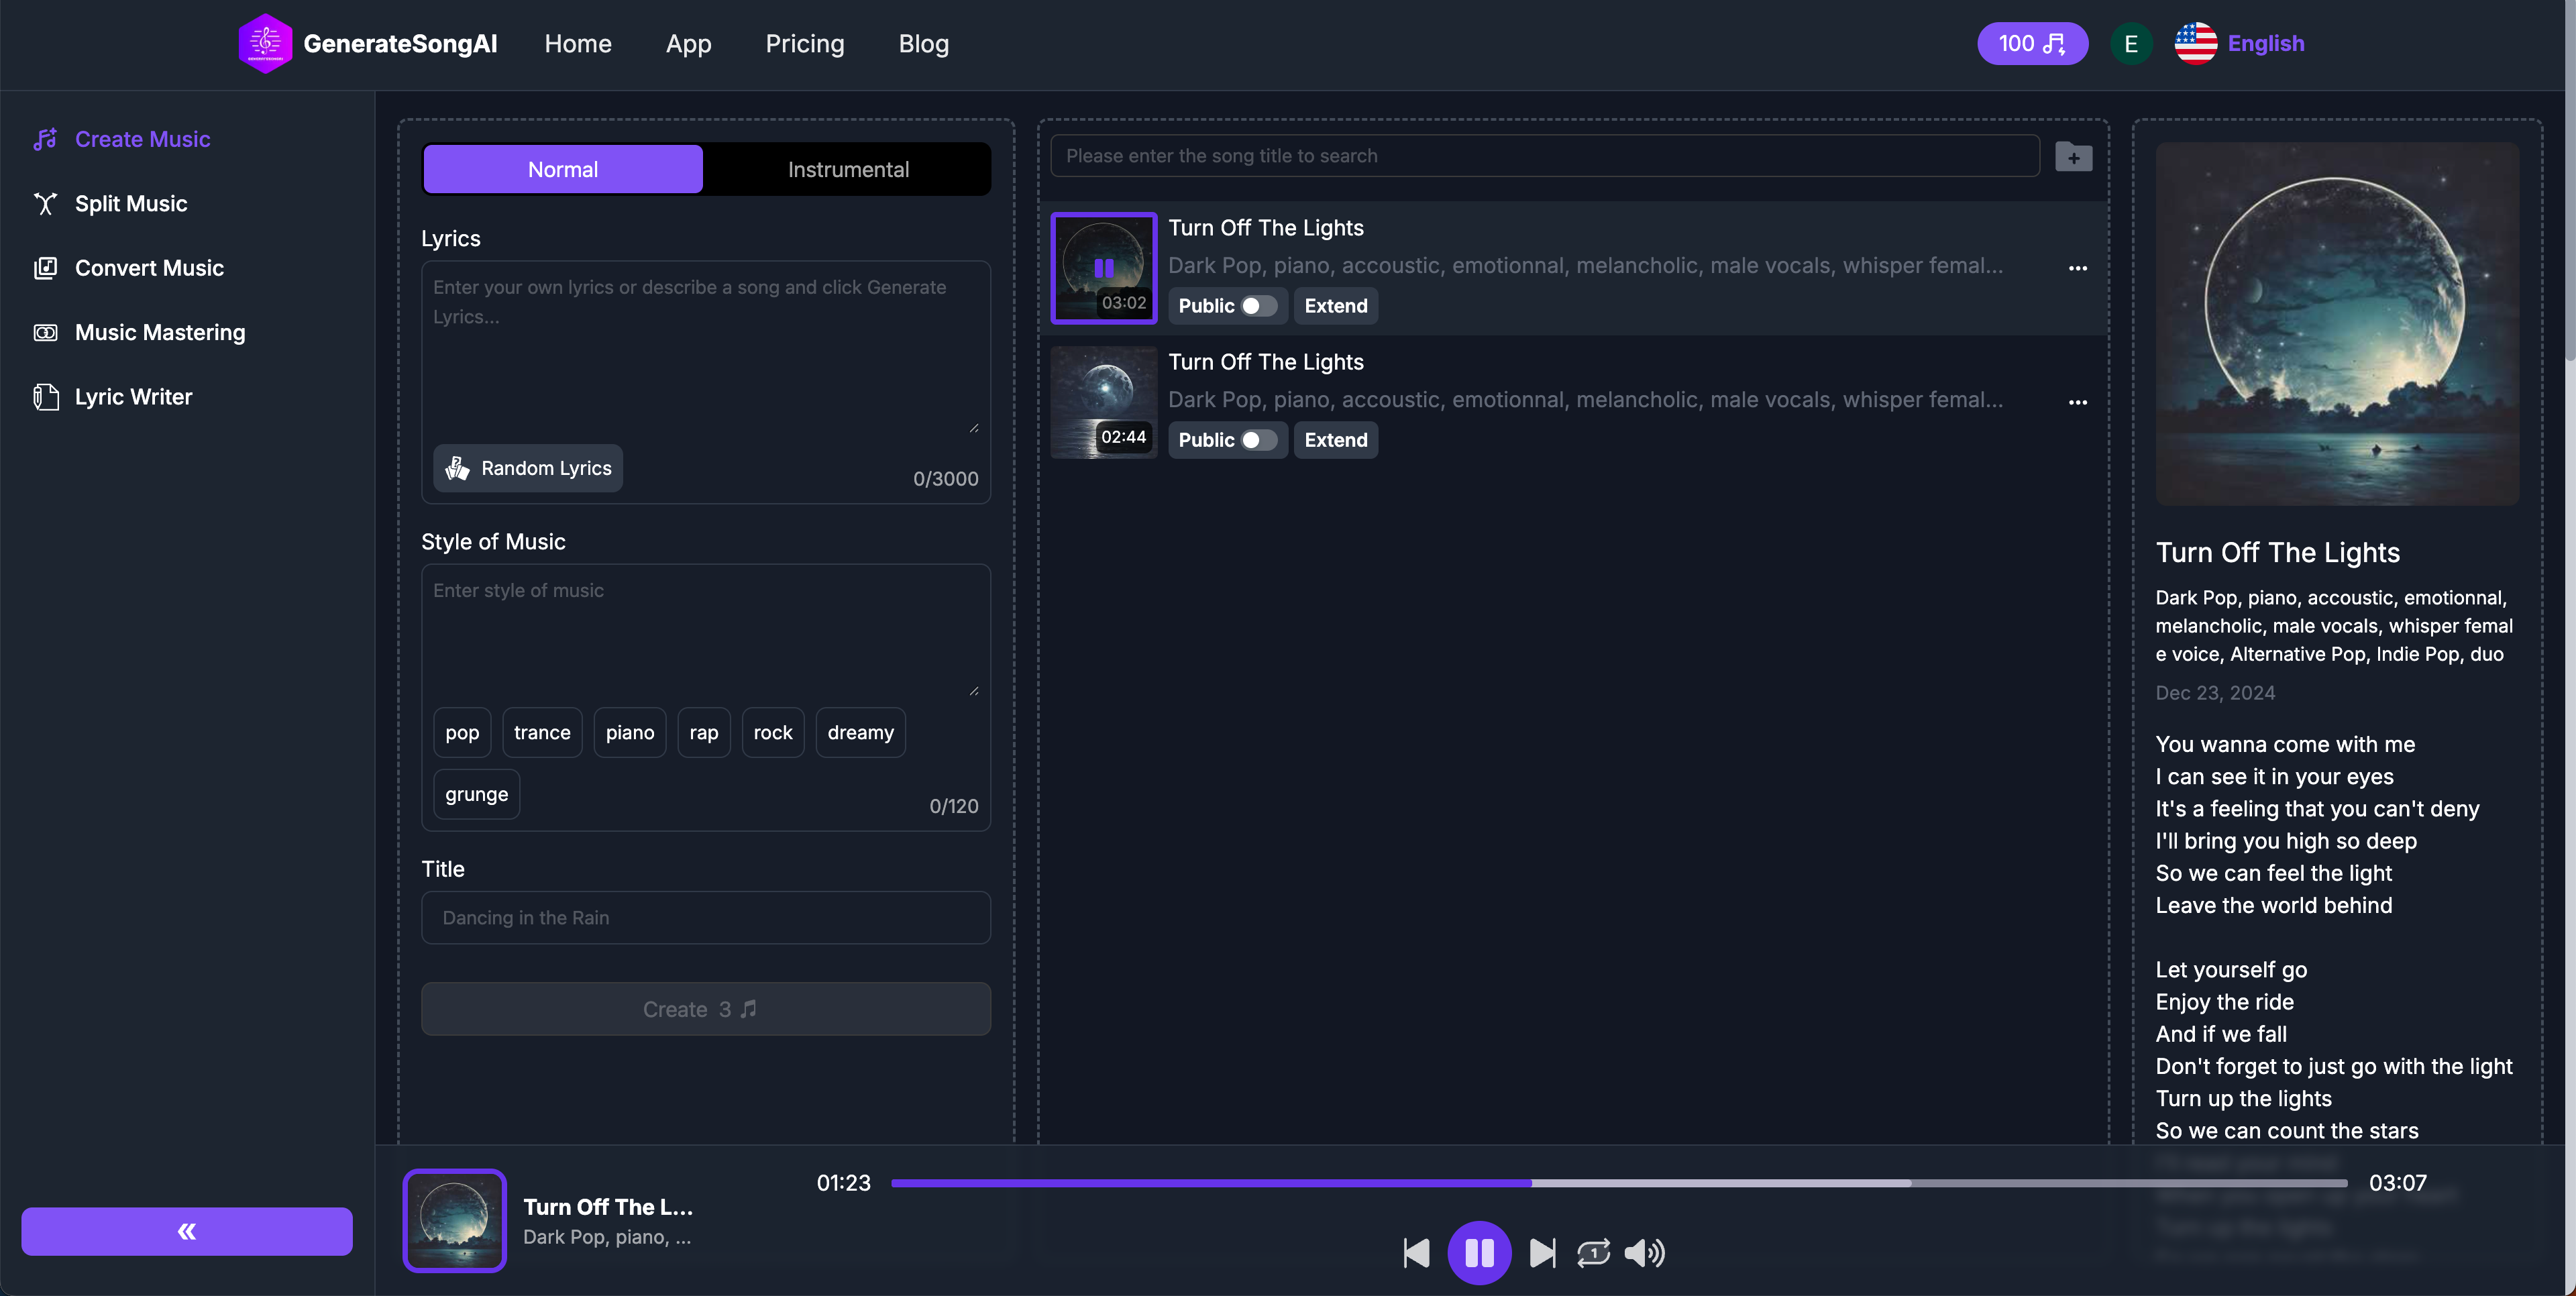The image size is (2576, 1296).
Task: Pause the currently playing track
Action: coord(1480,1252)
